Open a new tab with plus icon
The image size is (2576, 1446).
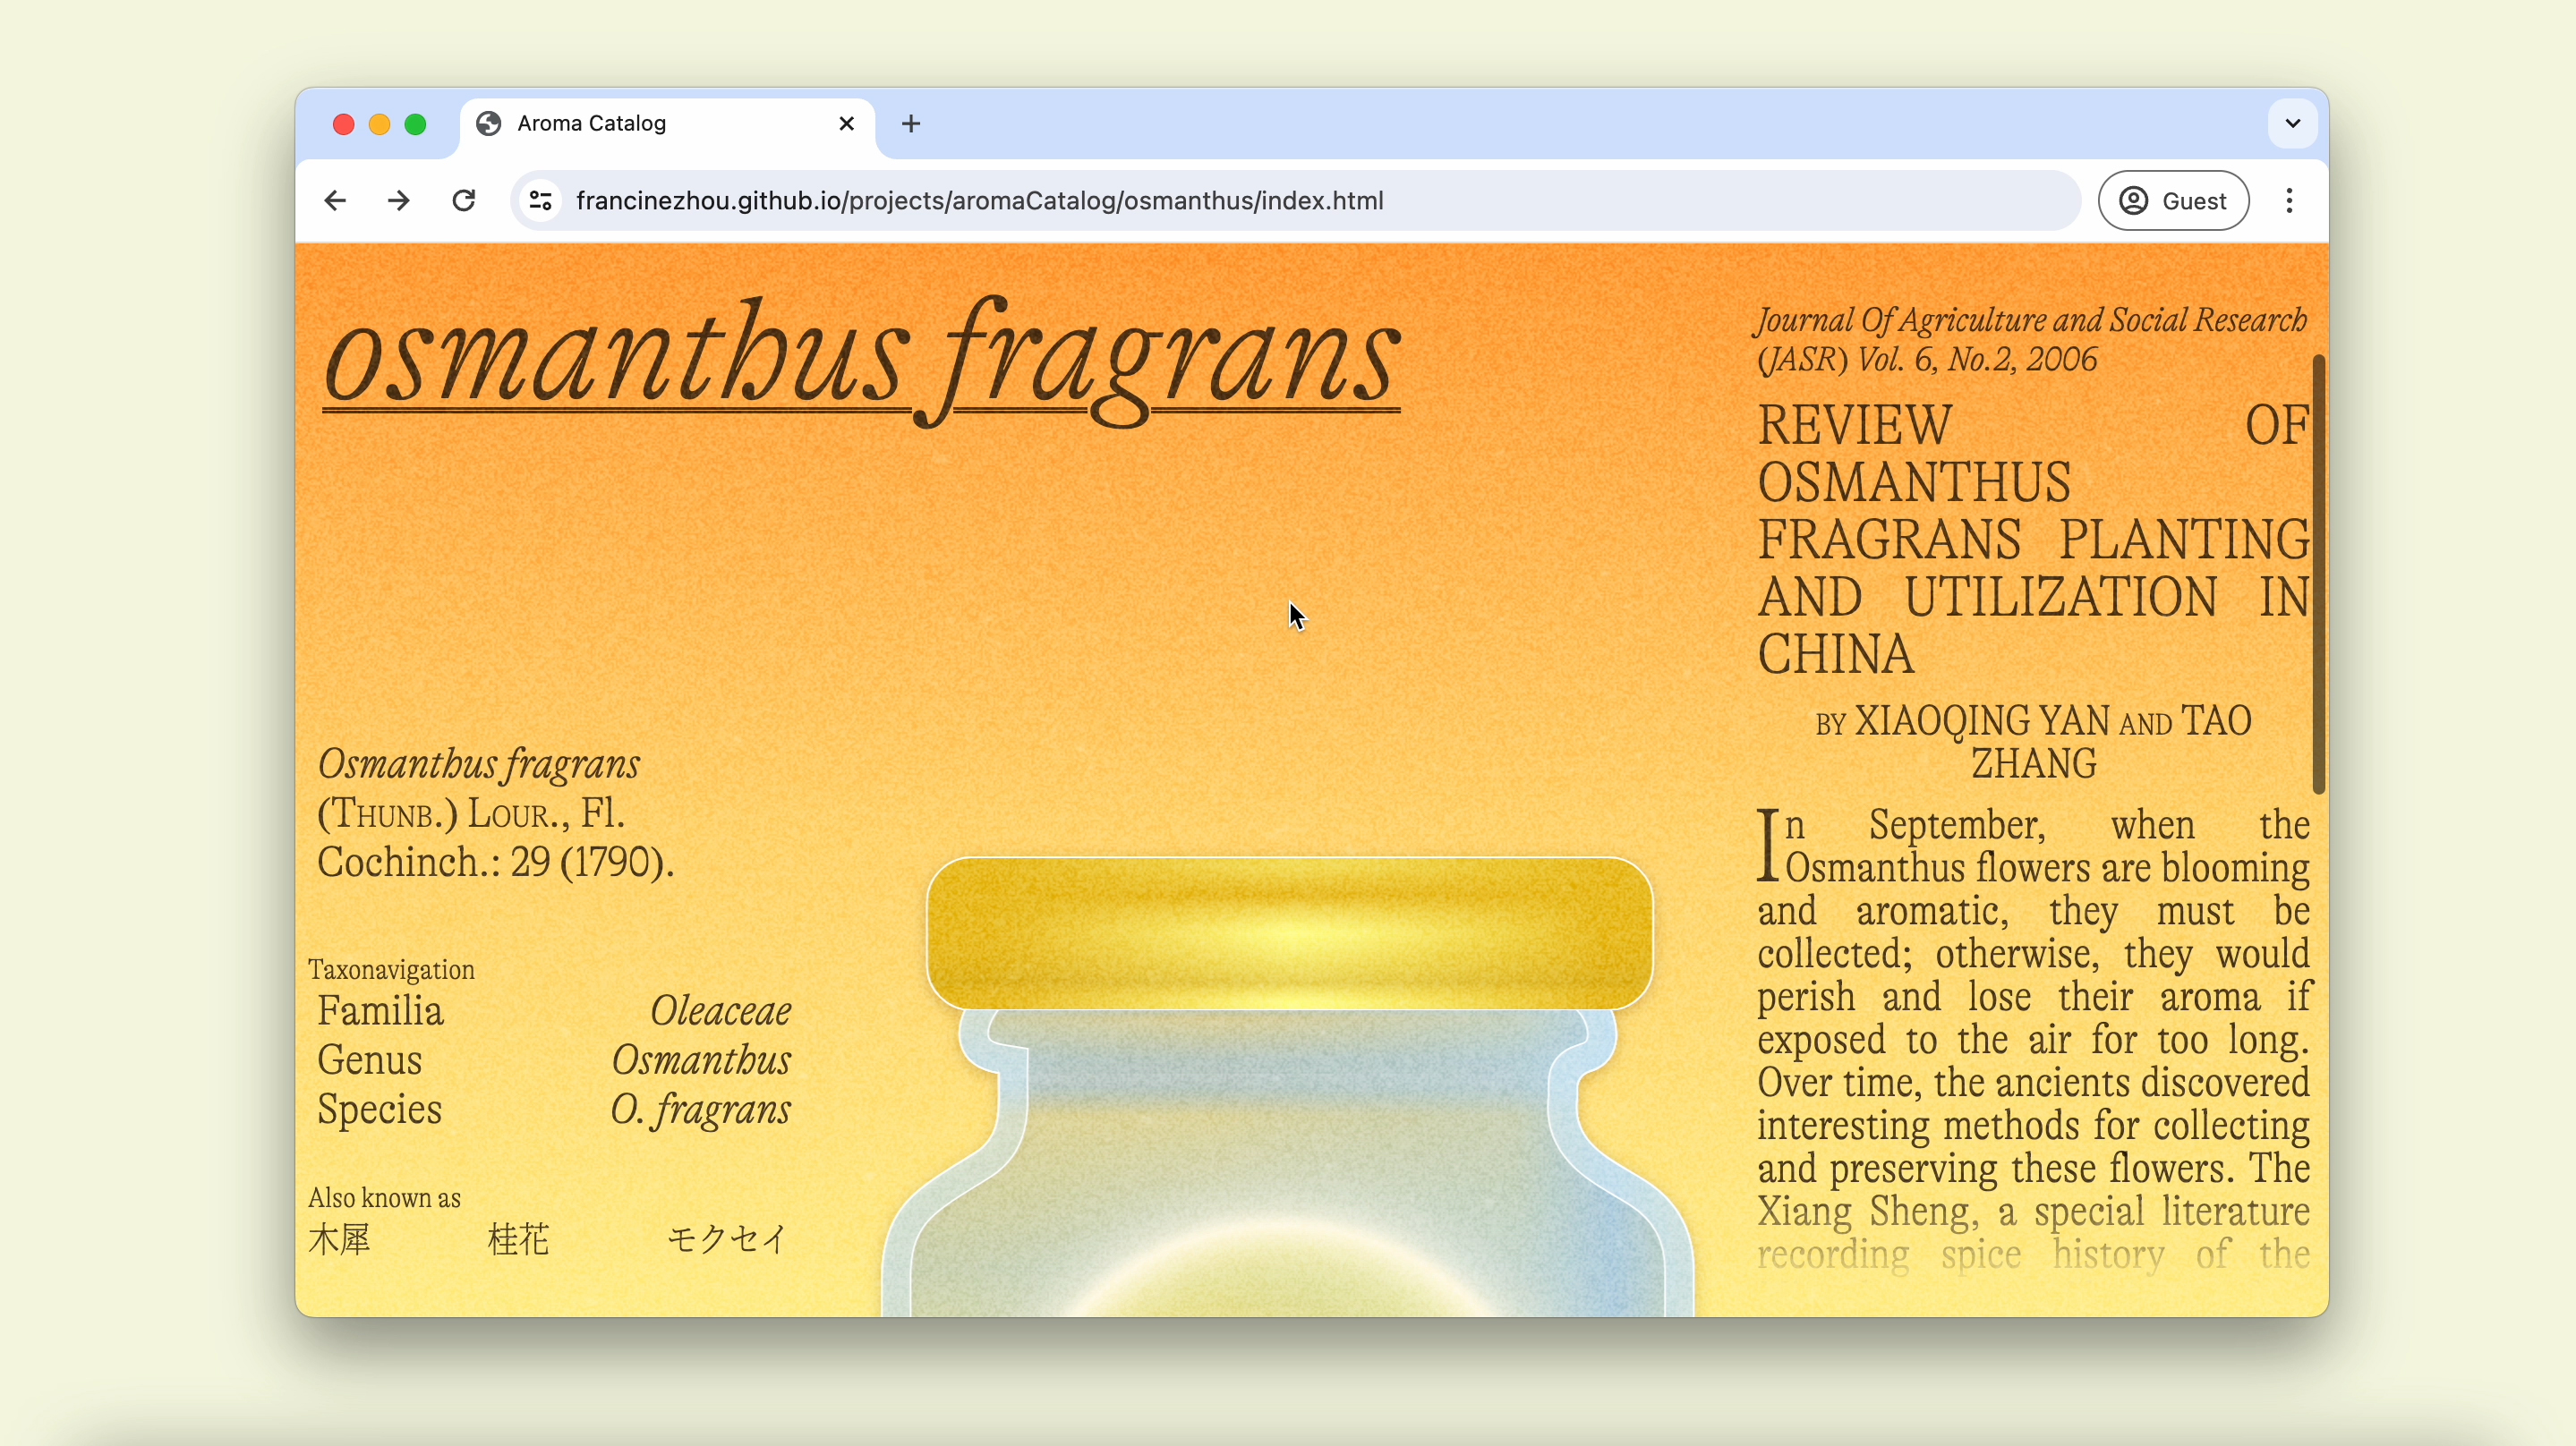point(910,124)
